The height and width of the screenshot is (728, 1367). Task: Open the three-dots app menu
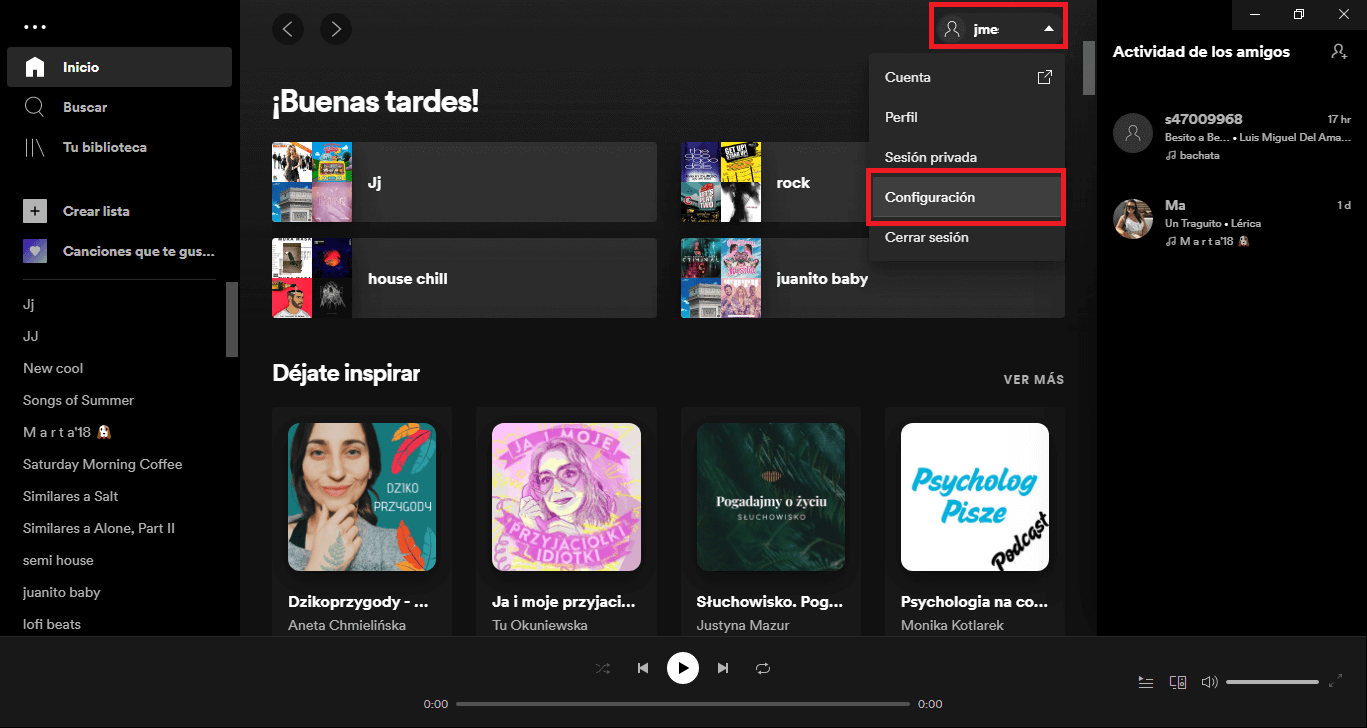pyautogui.click(x=35, y=27)
